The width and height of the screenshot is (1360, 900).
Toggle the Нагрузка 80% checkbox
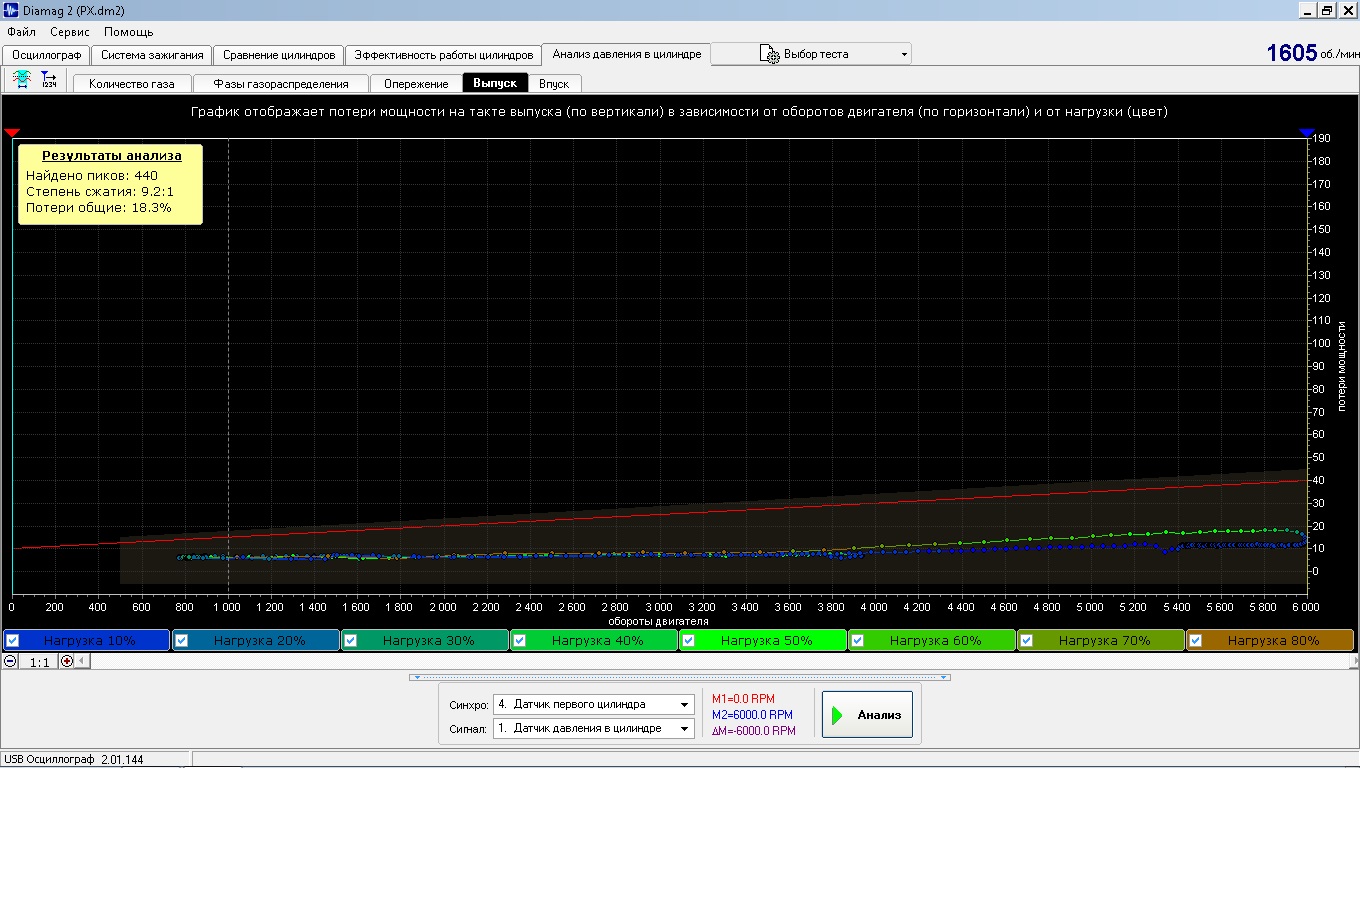pyautogui.click(x=1196, y=640)
